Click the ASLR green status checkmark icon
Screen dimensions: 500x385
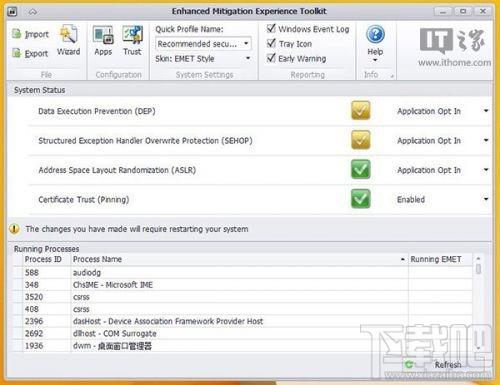(360, 169)
